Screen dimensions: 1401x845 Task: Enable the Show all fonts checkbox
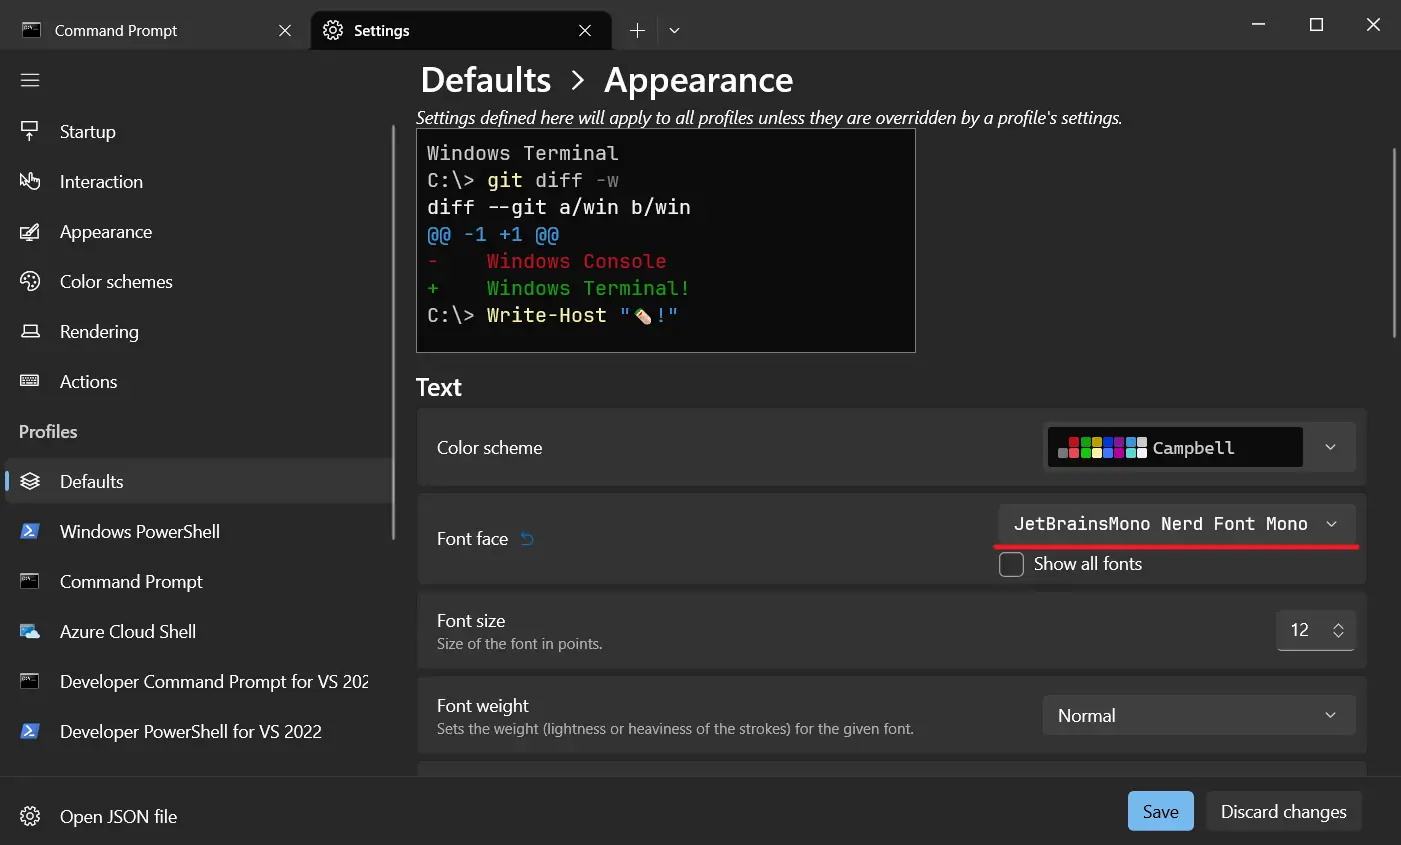[1011, 564]
